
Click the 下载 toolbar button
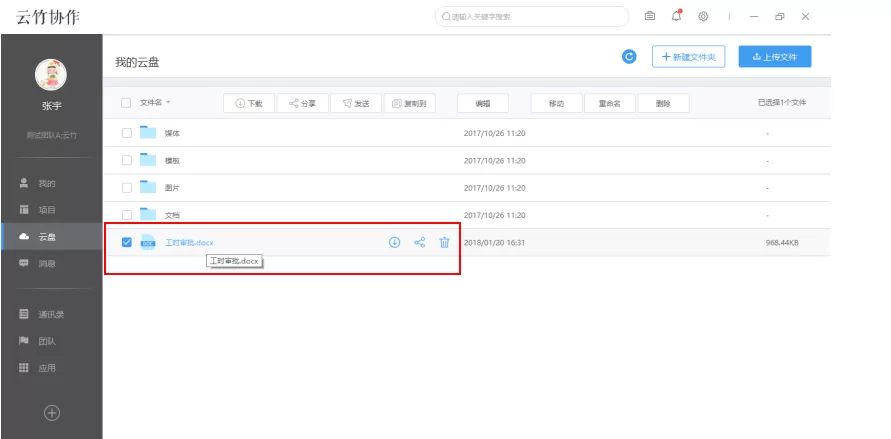tap(249, 103)
